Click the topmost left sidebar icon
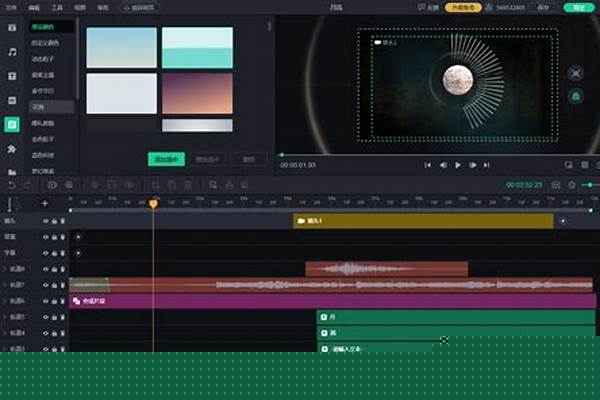600x400 pixels. (12, 28)
